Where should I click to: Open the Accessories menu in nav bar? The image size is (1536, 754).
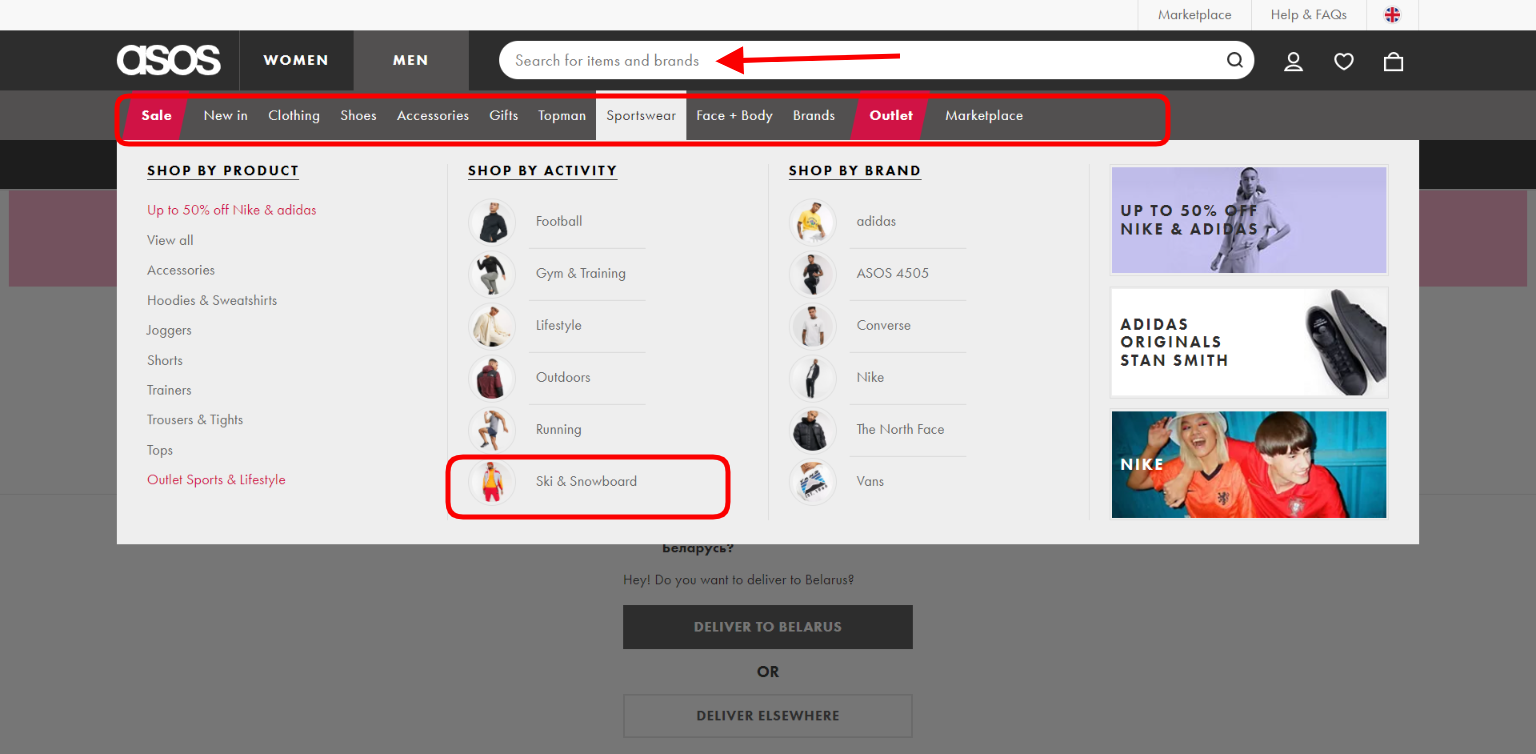pos(433,115)
